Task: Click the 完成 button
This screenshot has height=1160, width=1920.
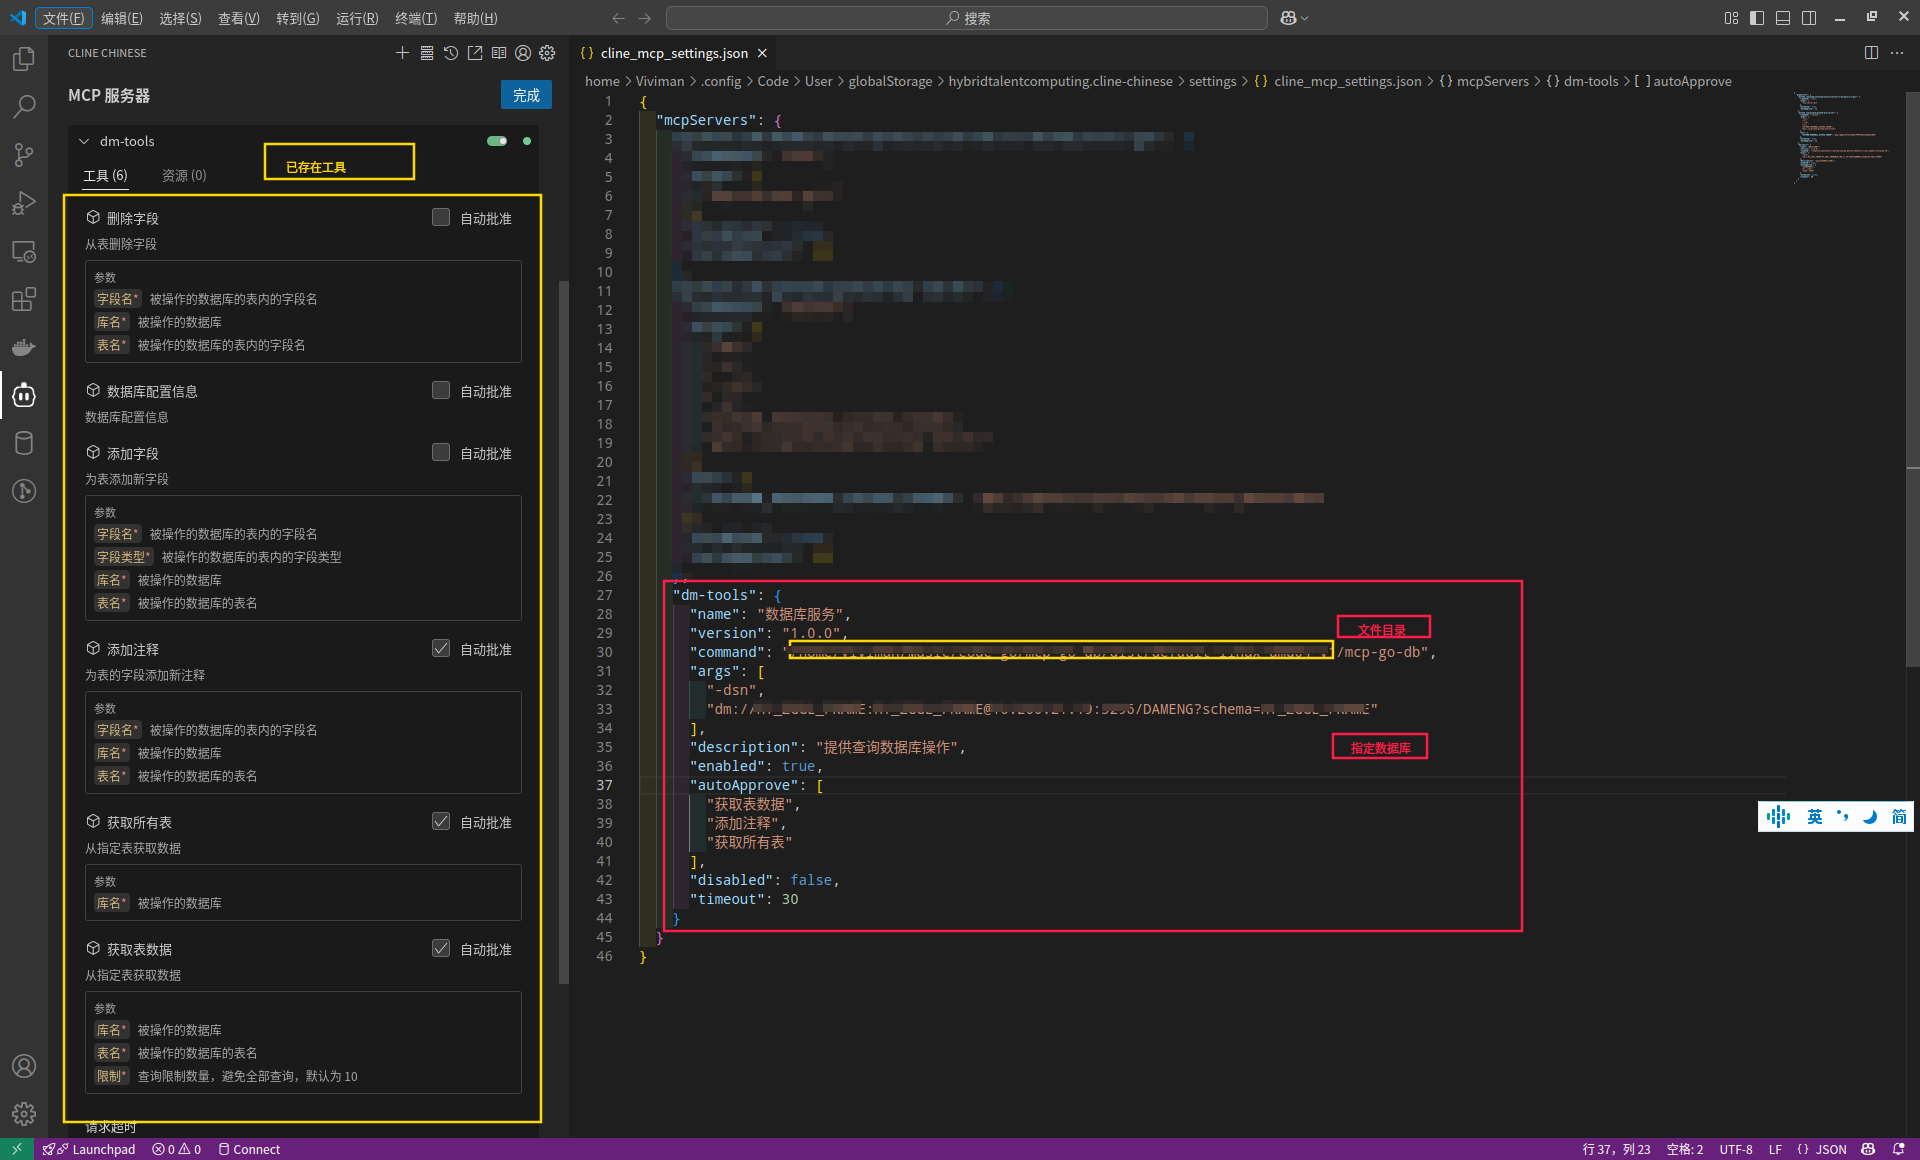Action: (x=526, y=95)
